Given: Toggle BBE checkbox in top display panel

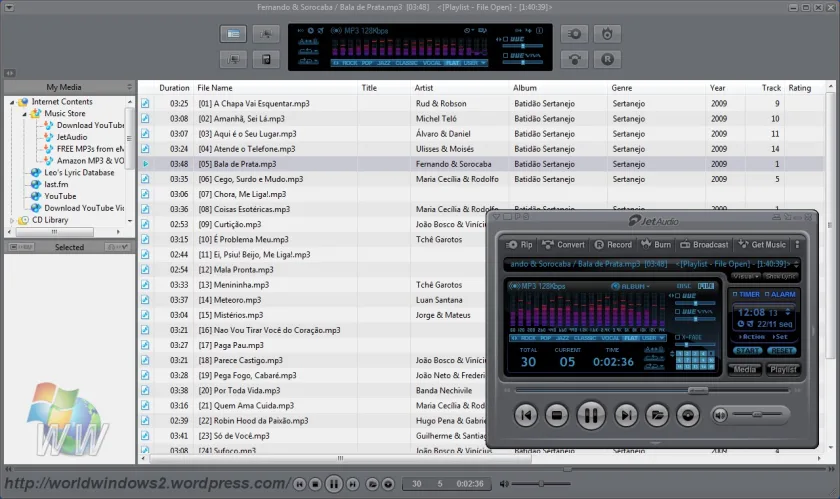Looking at the screenshot, I should [505, 39].
